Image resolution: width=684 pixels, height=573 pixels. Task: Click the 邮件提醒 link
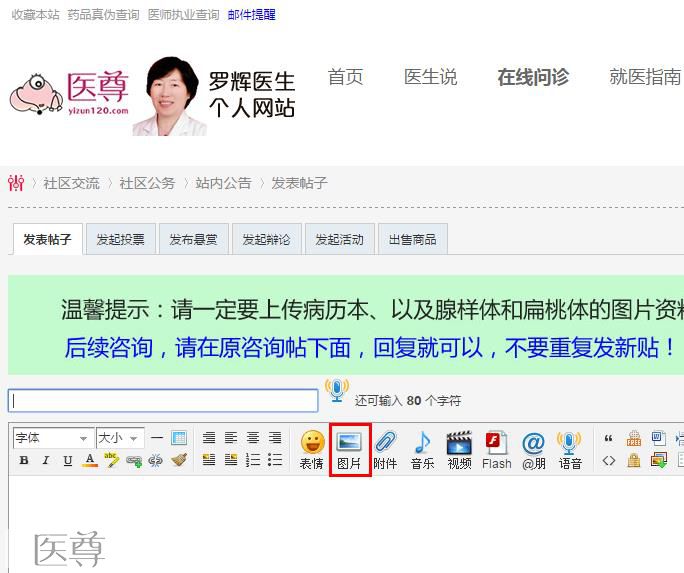point(251,15)
